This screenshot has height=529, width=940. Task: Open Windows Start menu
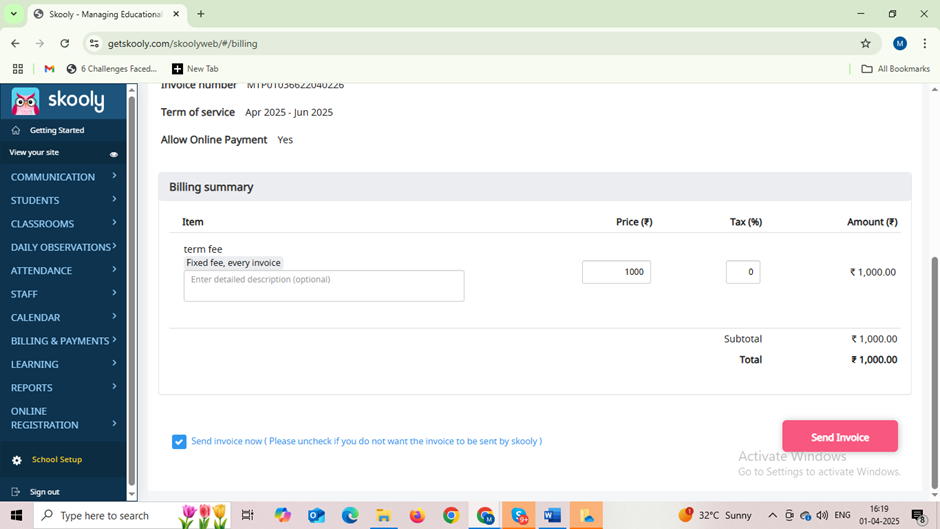point(16,515)
